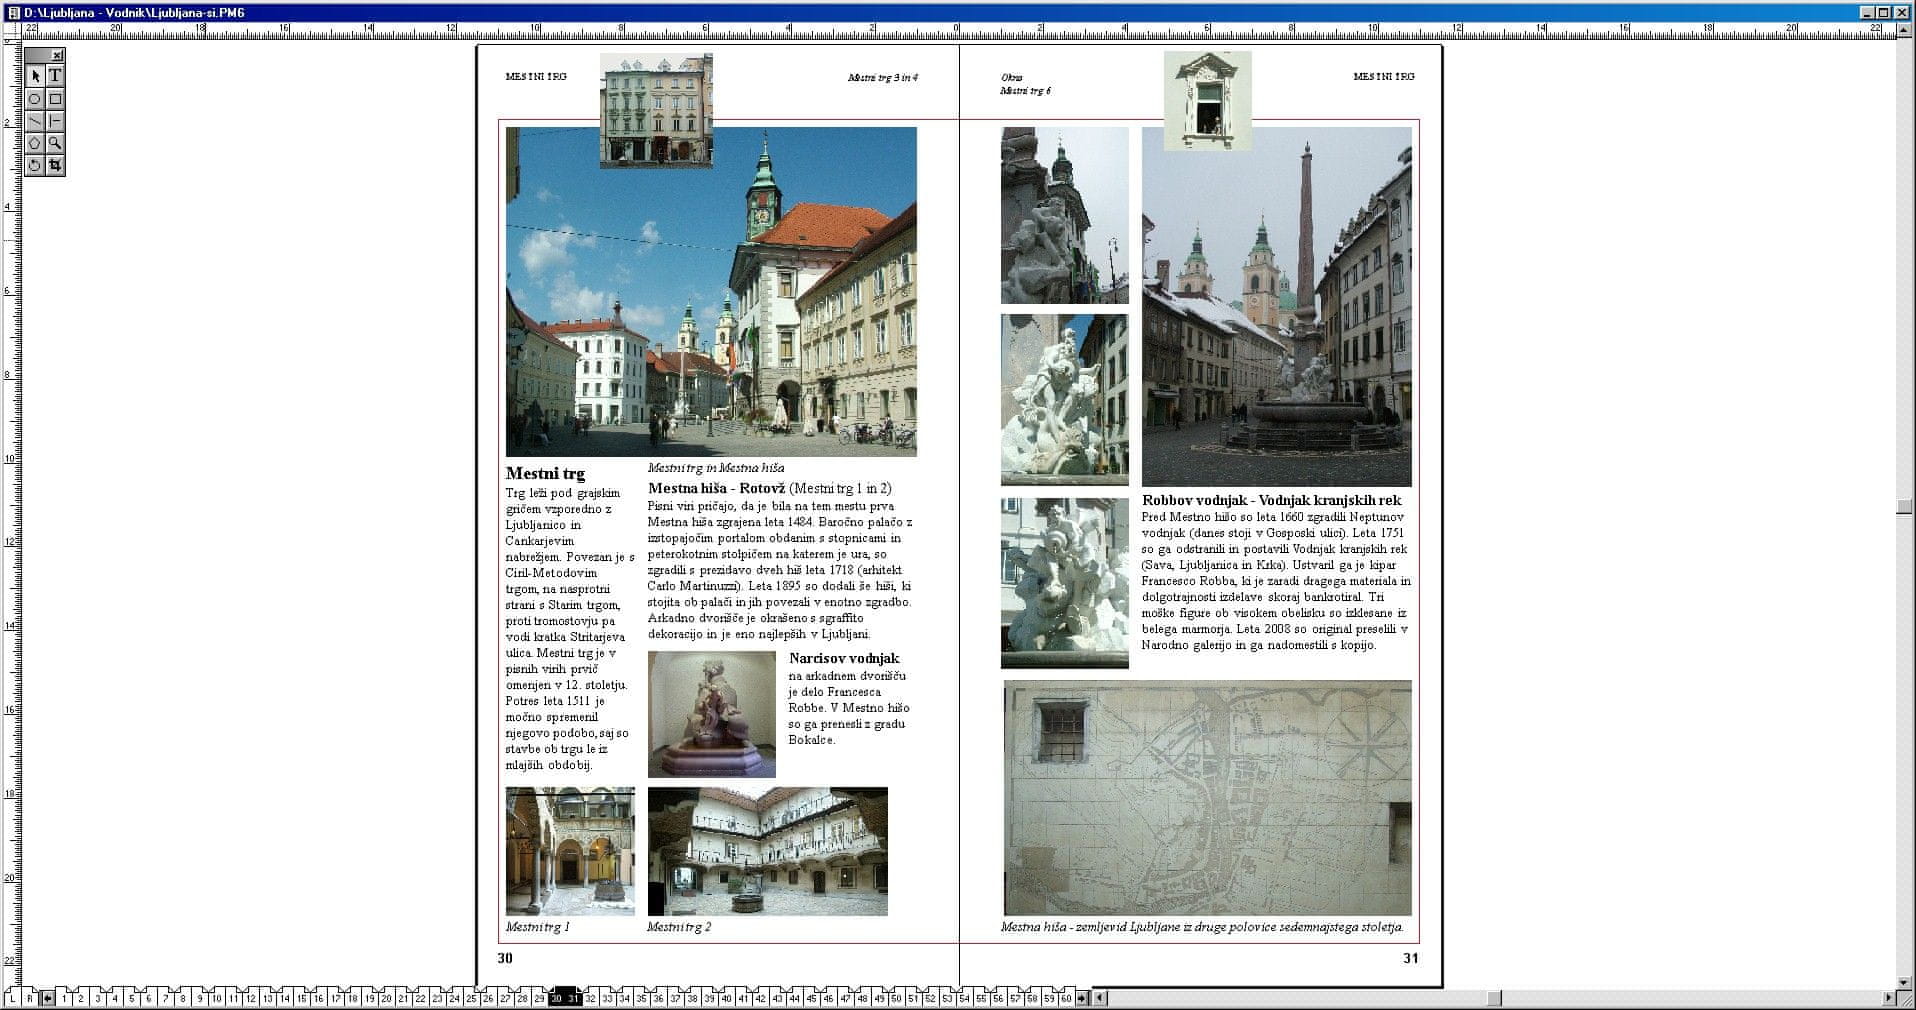Pick the diagonal Line tool
The image size is (1916, 1010).
(x=34, y=121)
